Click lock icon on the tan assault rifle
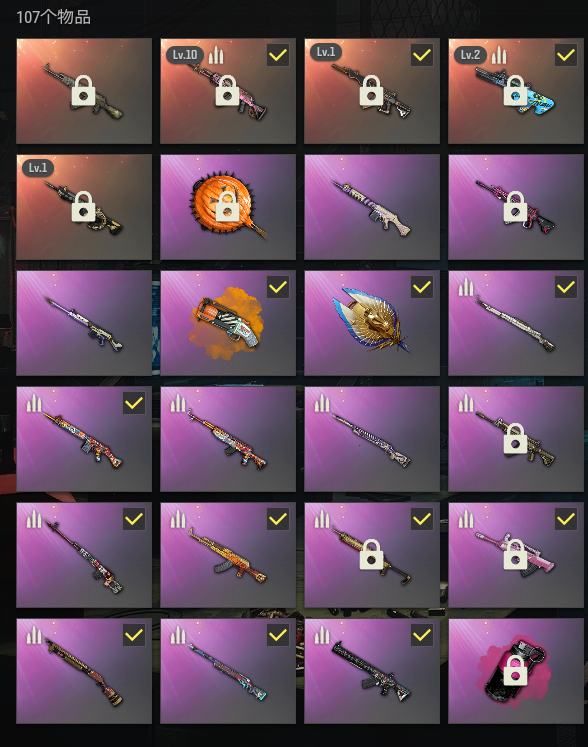 [x=516, y=438]
